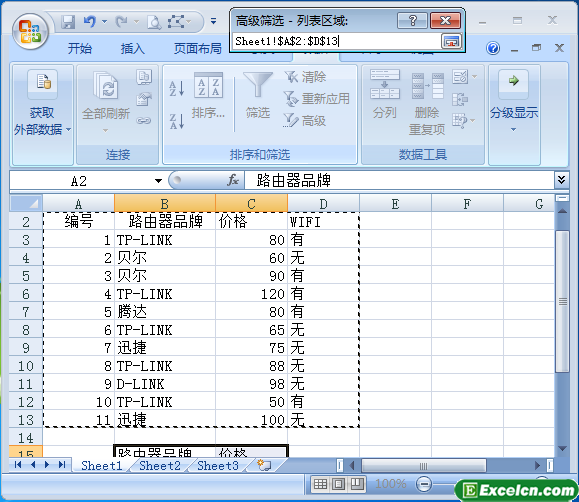Click 清除 to clear filter
The image size is (579, 502).
tap(305, 77)
